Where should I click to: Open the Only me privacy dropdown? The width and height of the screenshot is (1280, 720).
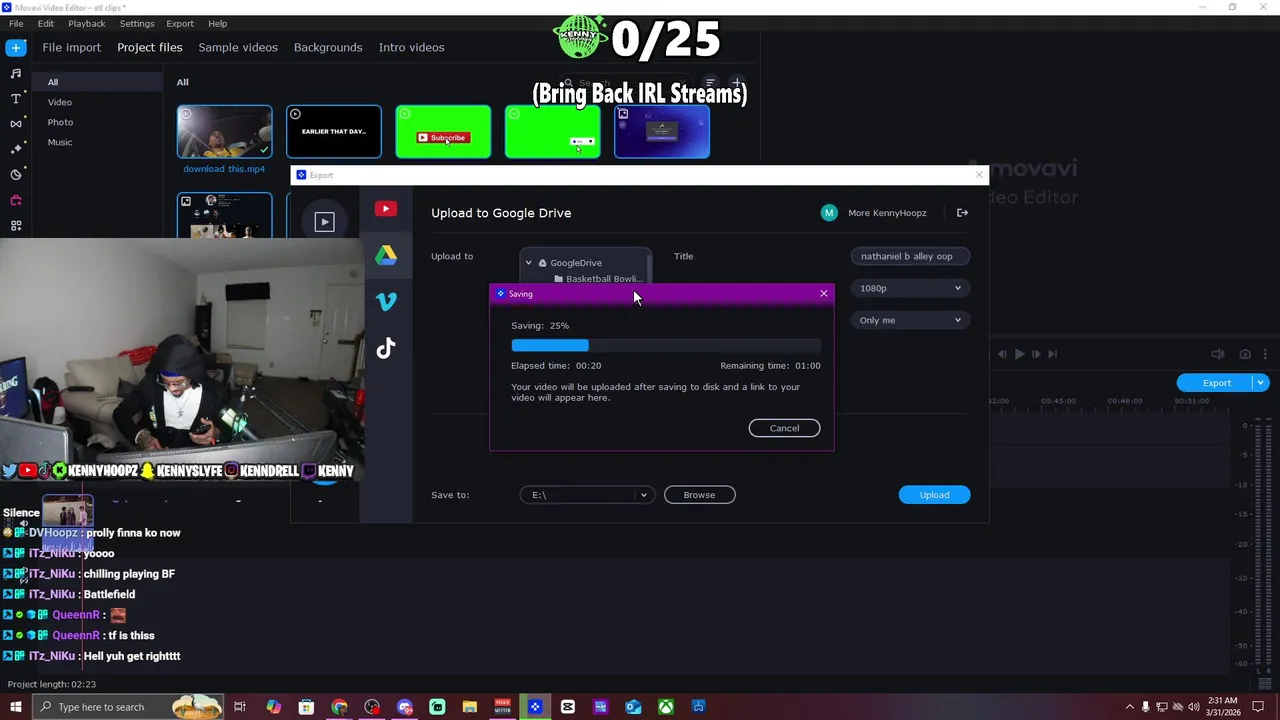click(x=910, y=320)
